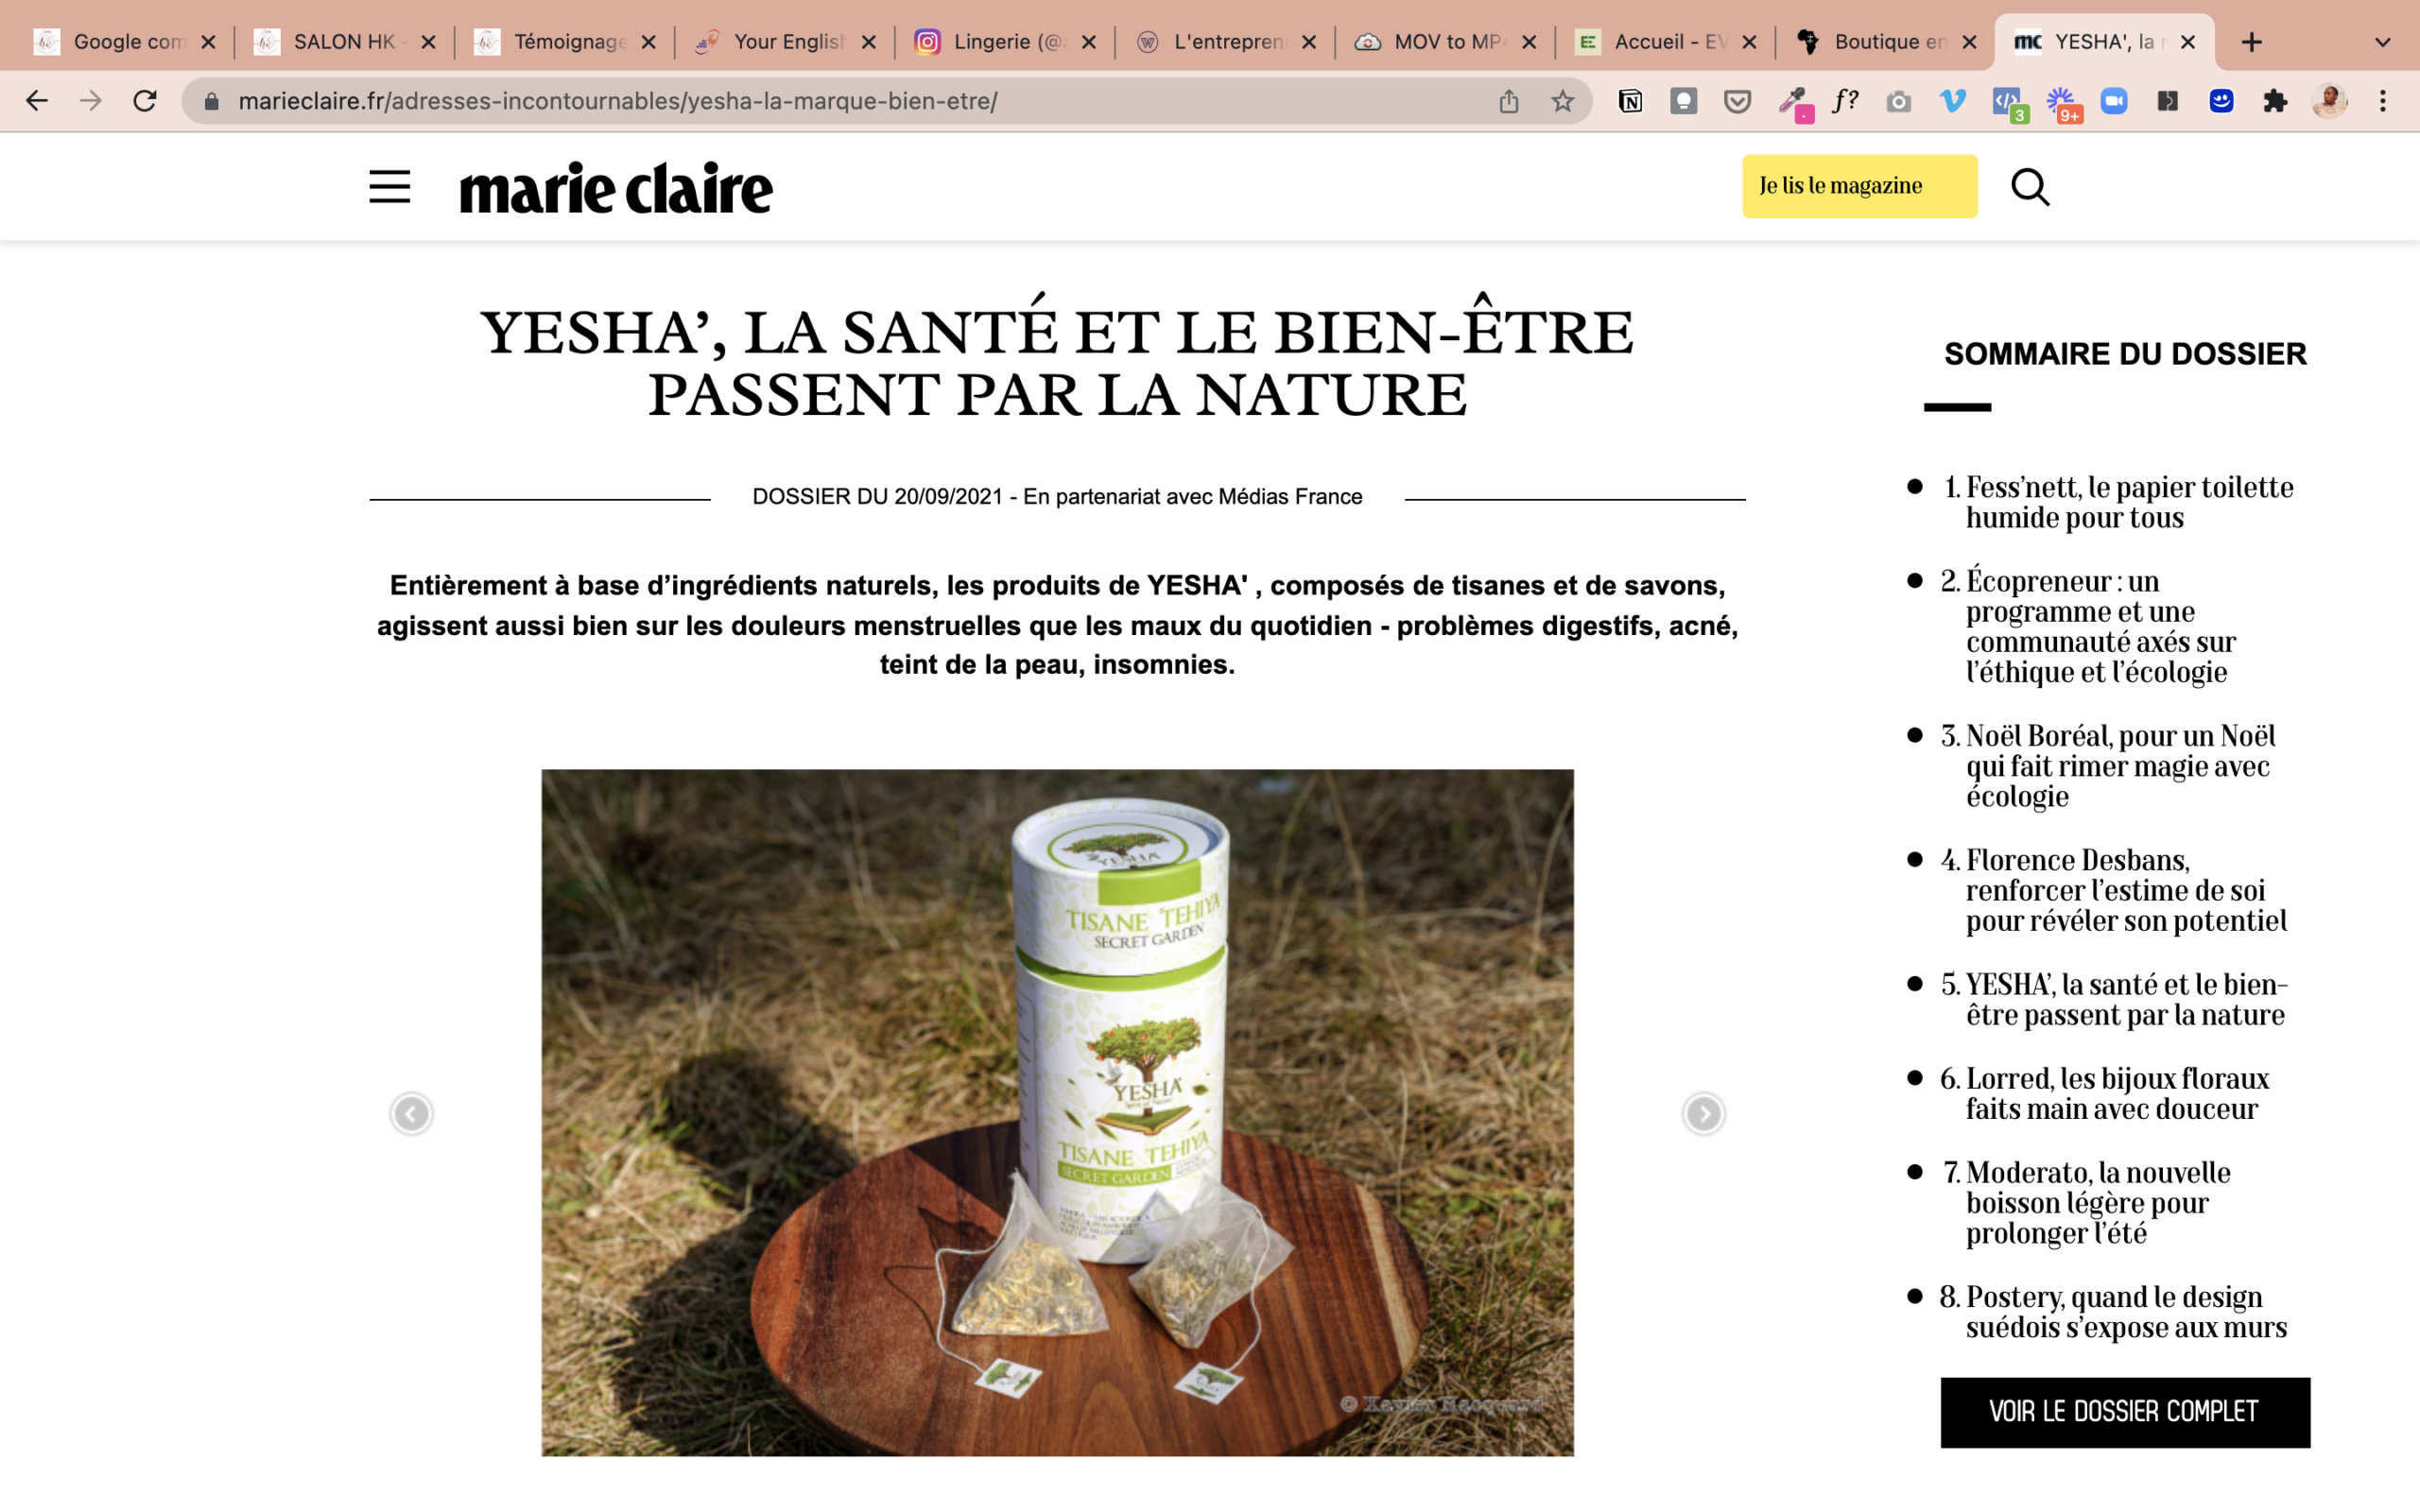Click the search magnifier icon
Image resolution: width=2420 pixels, height=1512 pixels.
pos(2030,187)
